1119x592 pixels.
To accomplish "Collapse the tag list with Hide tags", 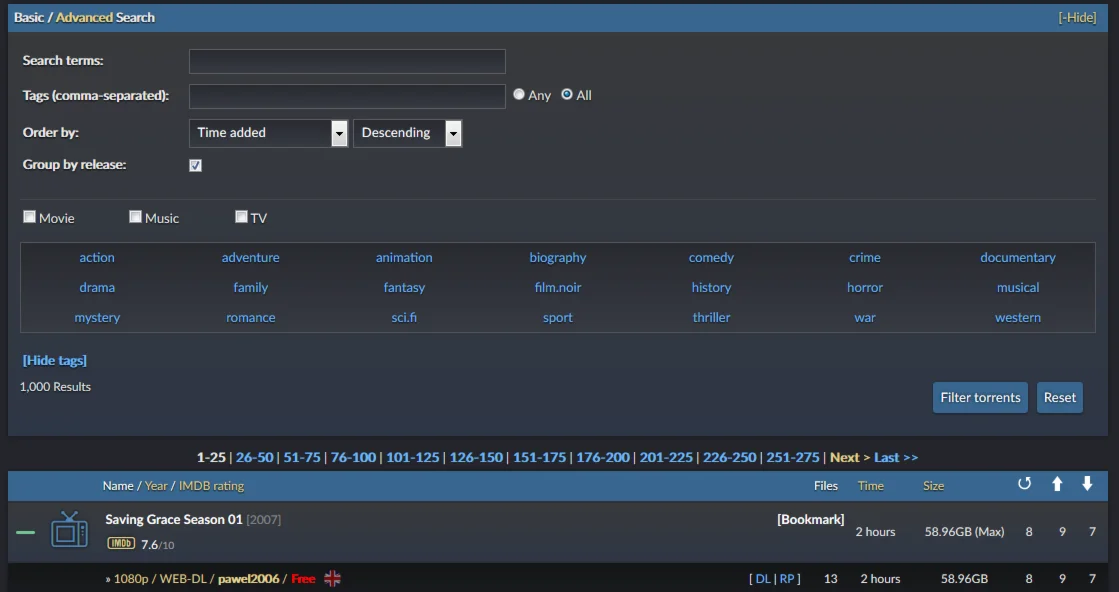I will pos(55,360).
